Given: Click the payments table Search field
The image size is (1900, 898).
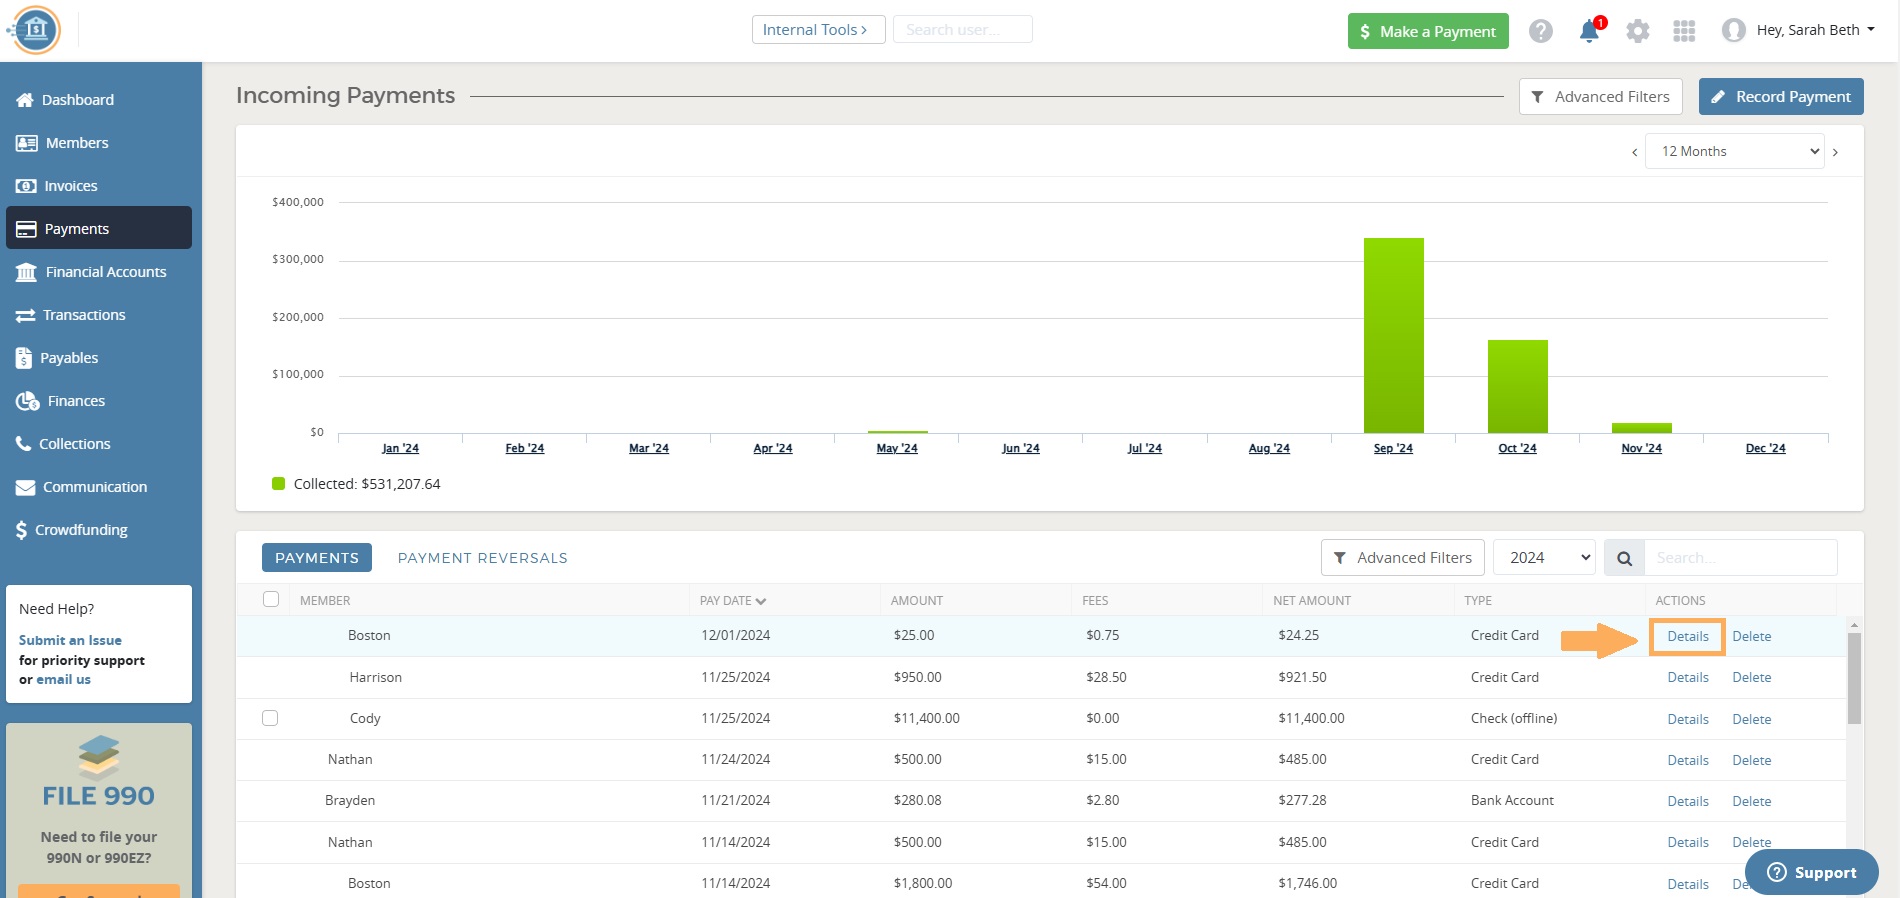Looking at the screenshot, I should pos(1740,558).
